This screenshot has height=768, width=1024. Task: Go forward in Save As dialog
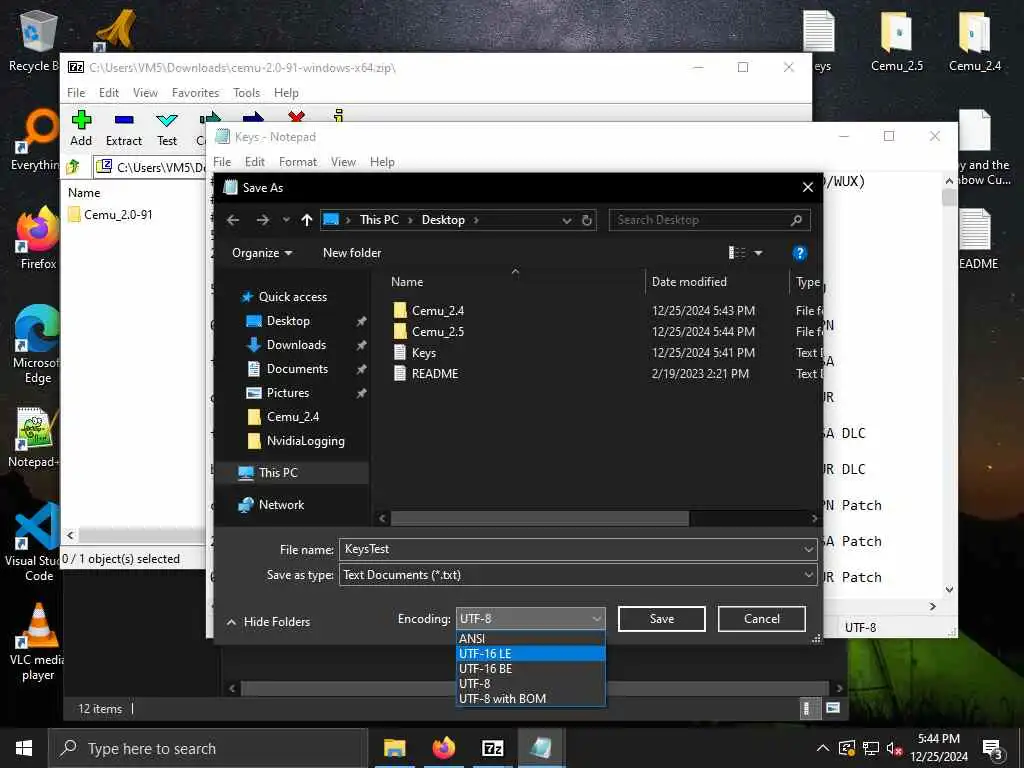pyautogui.click(x=263, y=220)
